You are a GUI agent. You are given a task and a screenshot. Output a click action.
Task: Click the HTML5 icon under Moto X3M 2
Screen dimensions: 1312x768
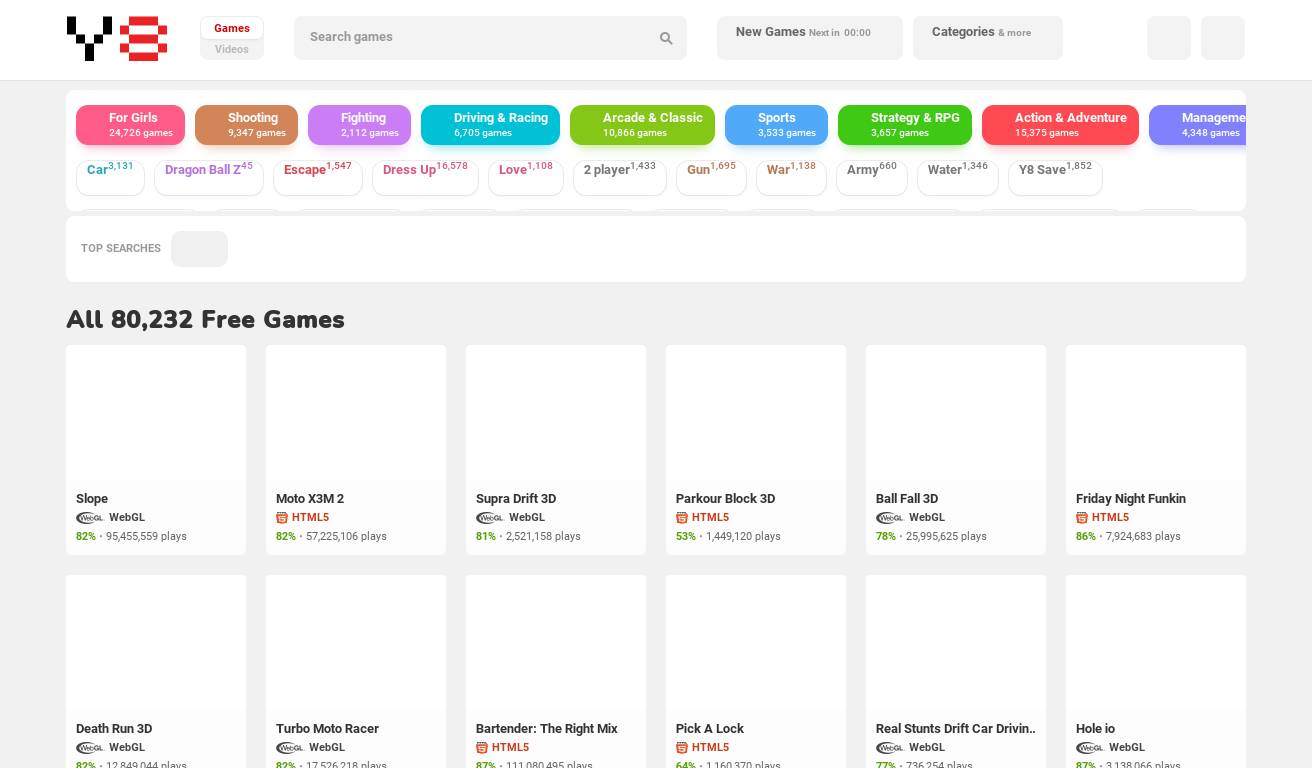pos(282,518)
